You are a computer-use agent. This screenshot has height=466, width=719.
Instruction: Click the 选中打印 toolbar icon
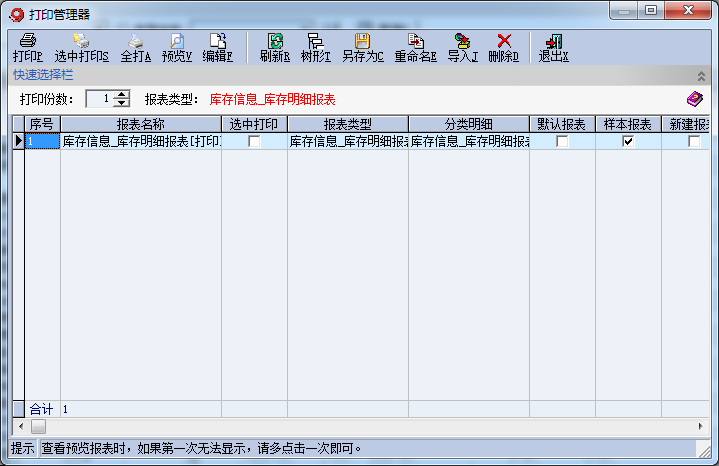point(81,41)
